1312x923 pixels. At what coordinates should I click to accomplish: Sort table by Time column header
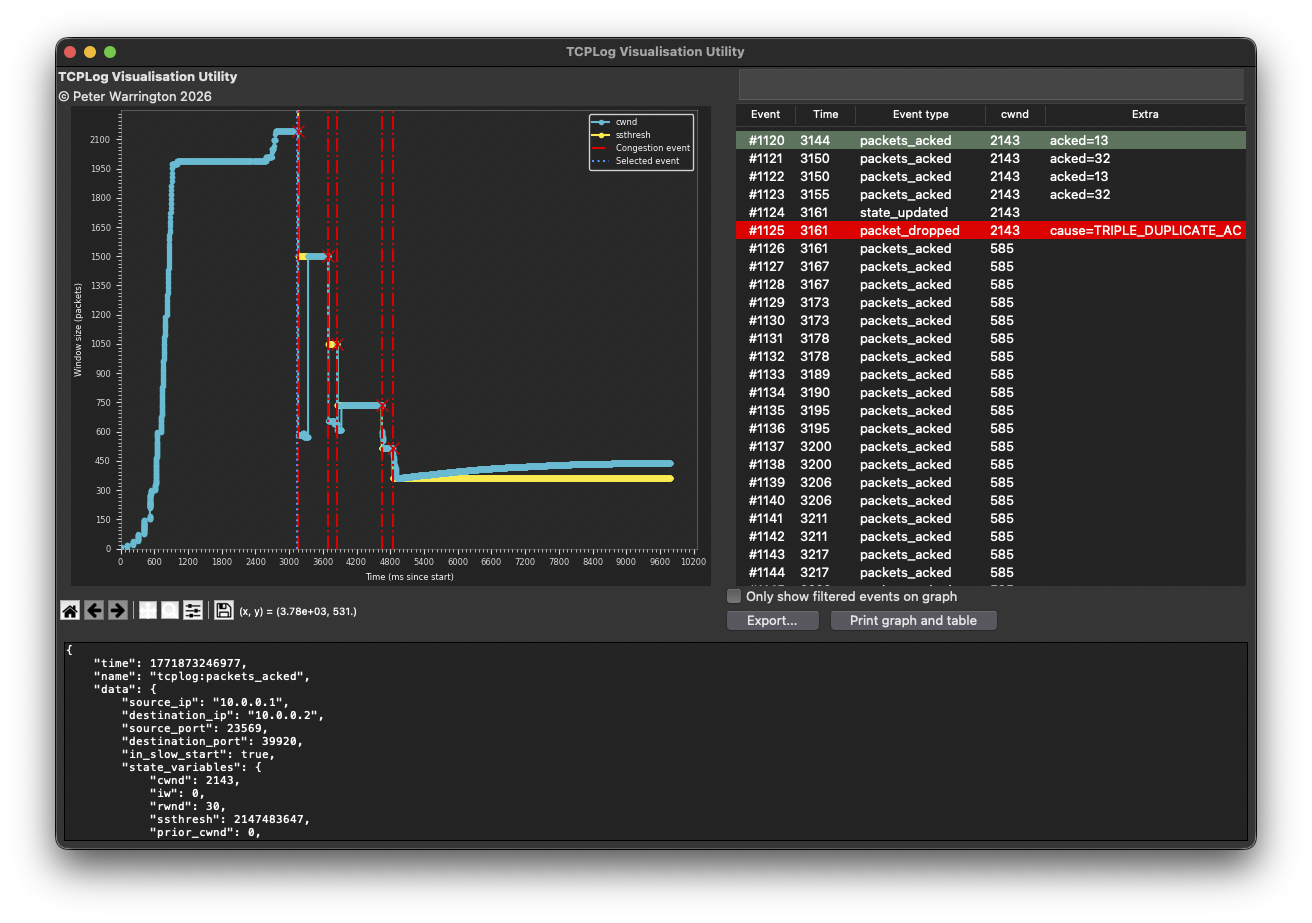pyautogui.click(x=825, y=114)
